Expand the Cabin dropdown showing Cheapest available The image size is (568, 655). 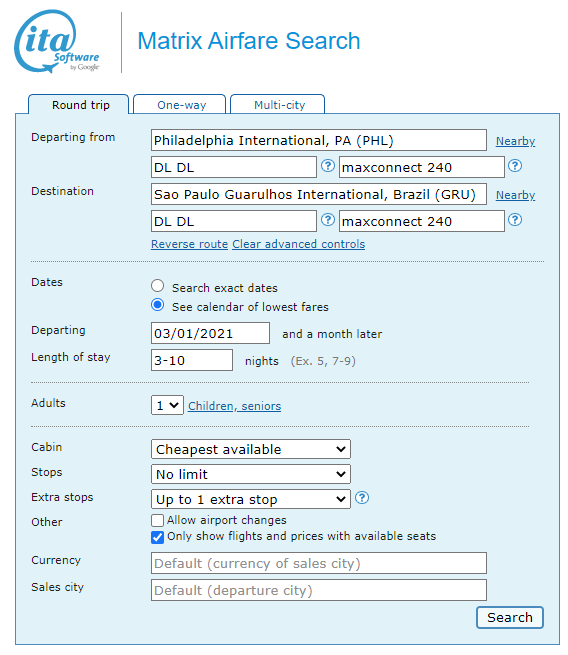(251, 449)
